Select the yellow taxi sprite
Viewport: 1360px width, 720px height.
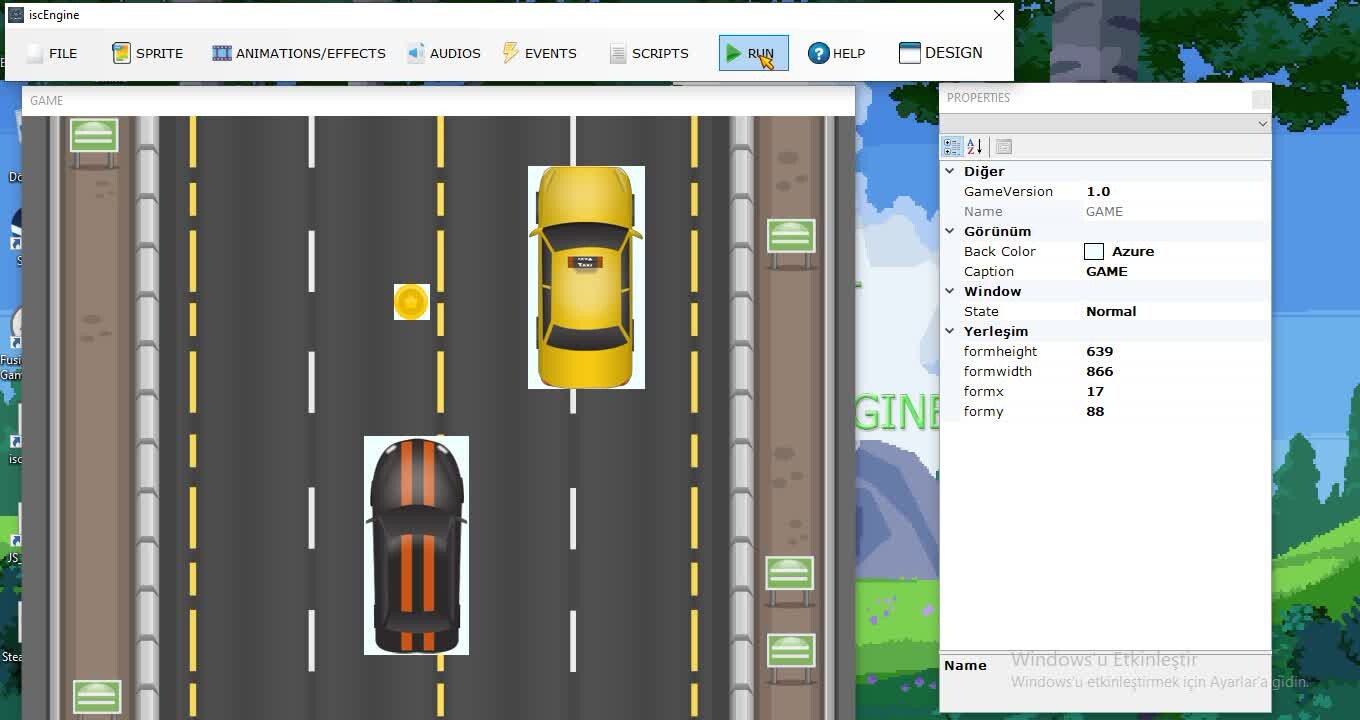[x=586, y=277]
